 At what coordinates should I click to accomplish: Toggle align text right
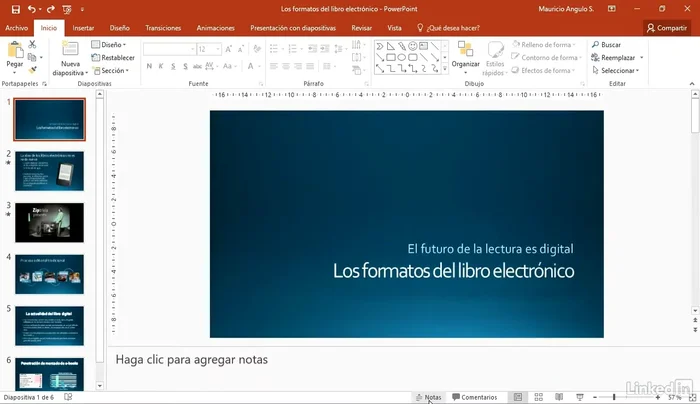[x=298, y=66]
